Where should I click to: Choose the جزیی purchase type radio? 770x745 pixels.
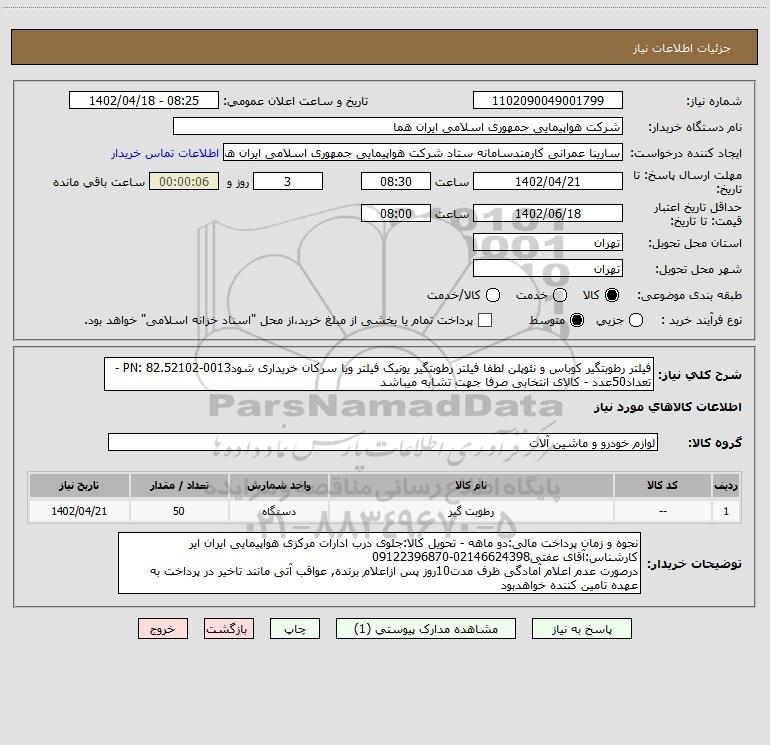click(x=636, y=320)
